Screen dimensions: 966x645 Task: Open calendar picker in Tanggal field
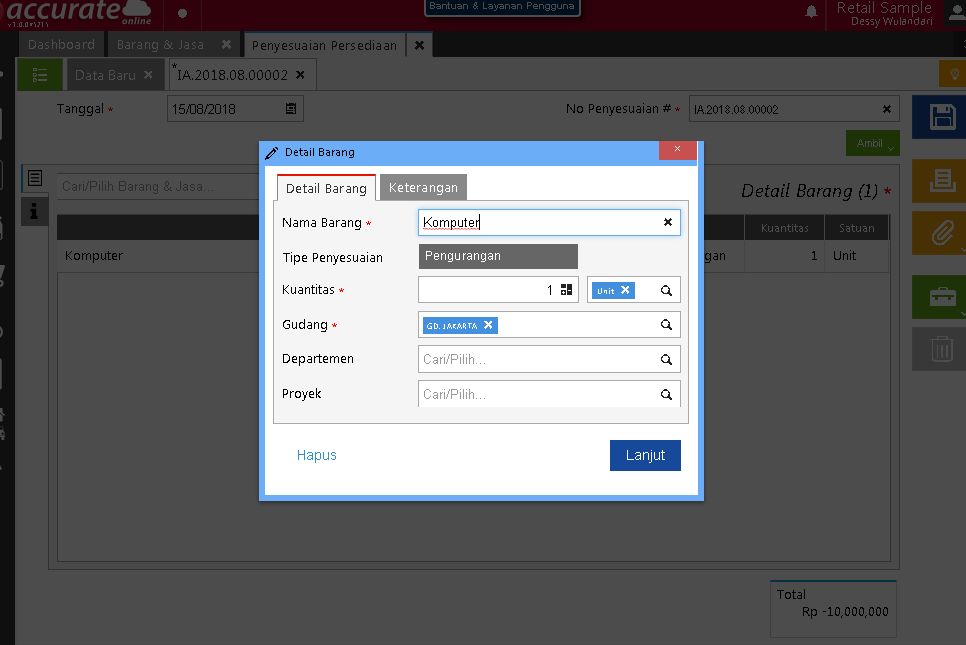(x=291, y=109)
